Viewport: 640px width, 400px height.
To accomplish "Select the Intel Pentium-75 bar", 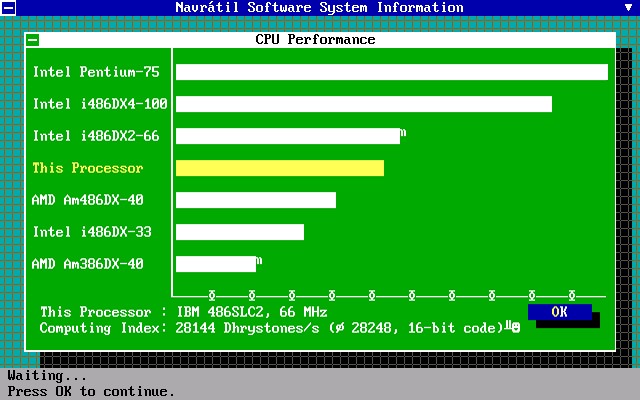I will click(x=392, y=72).
